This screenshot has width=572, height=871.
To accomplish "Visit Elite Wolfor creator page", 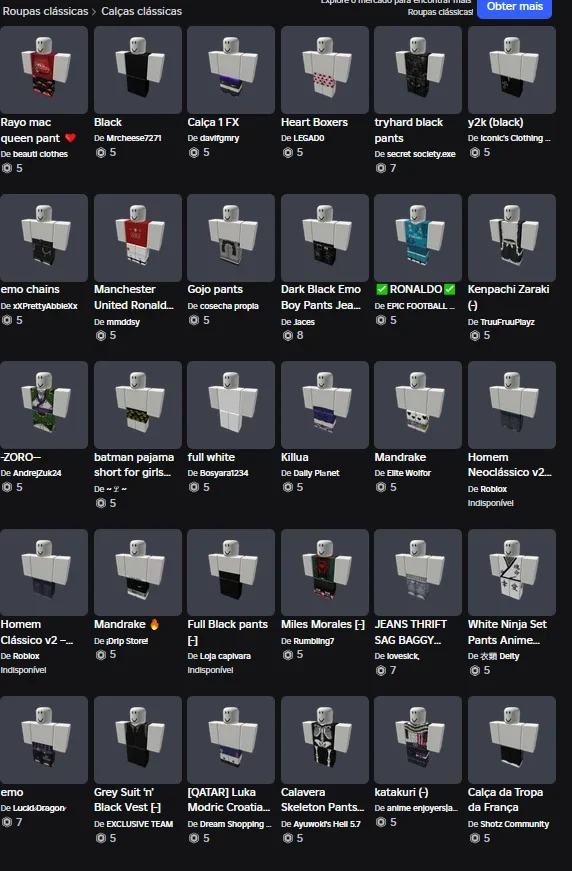I will [409, 473].
